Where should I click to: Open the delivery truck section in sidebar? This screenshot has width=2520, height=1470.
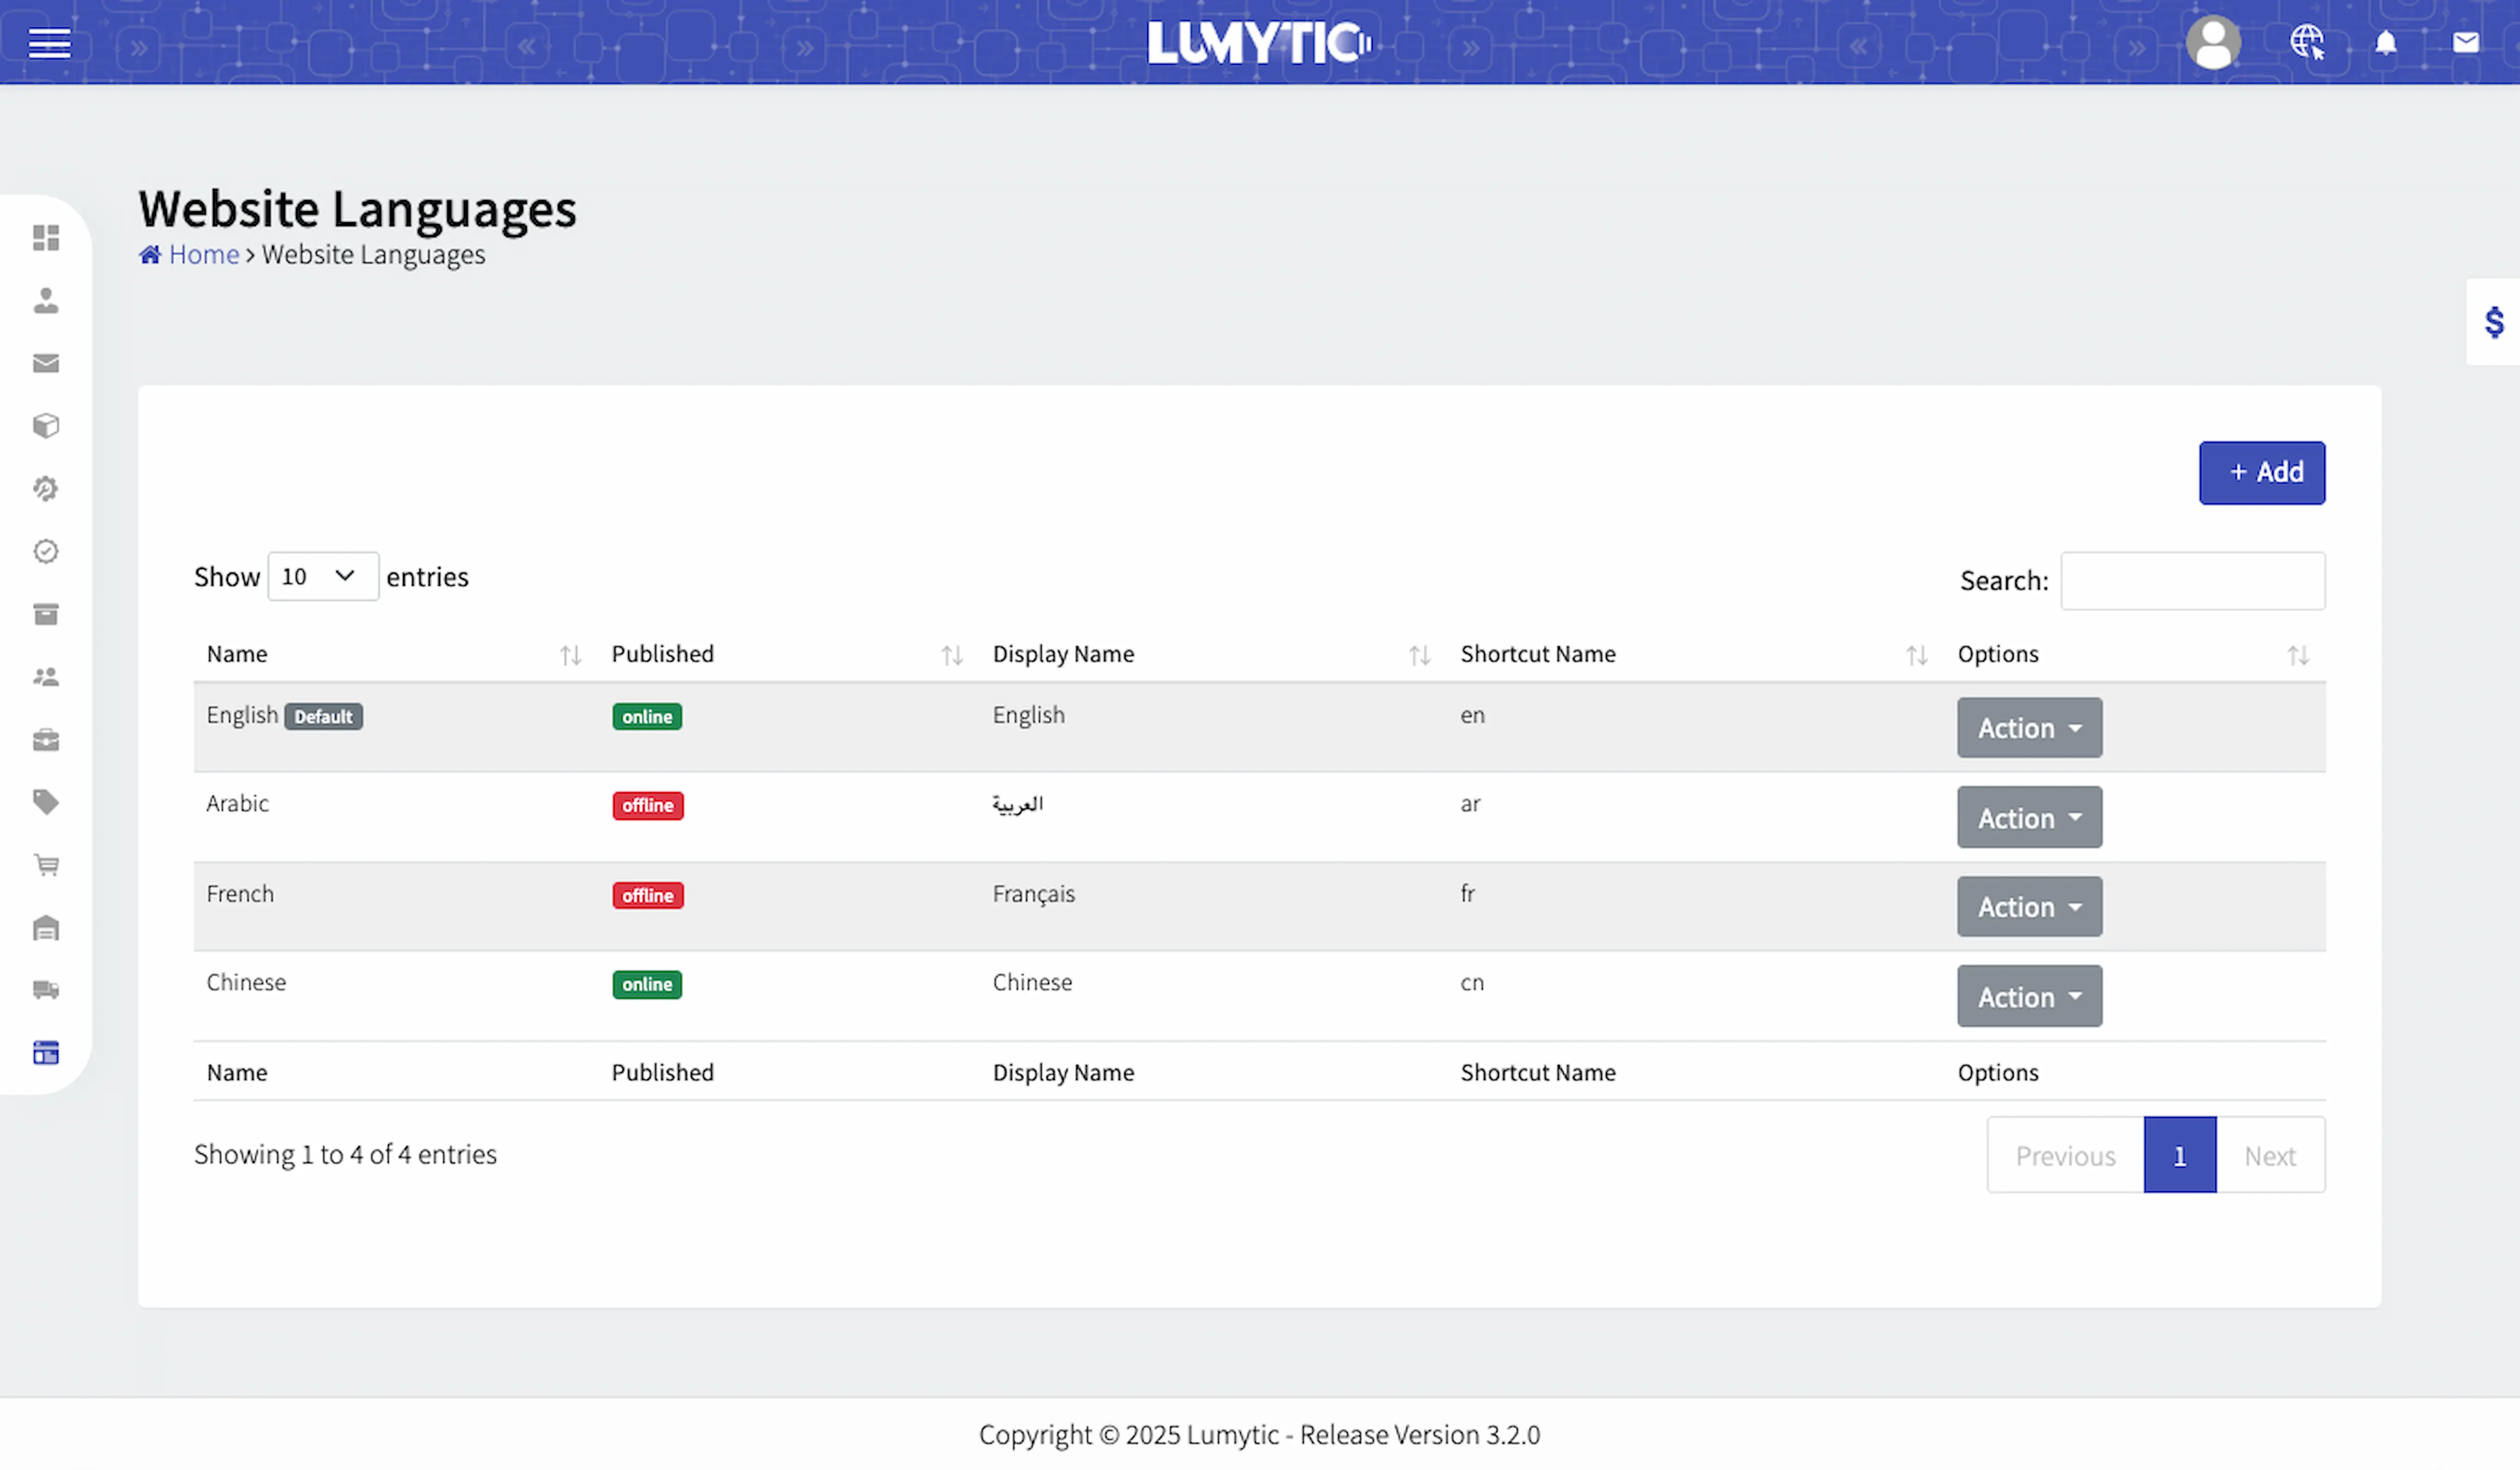[x=46, y=990]
